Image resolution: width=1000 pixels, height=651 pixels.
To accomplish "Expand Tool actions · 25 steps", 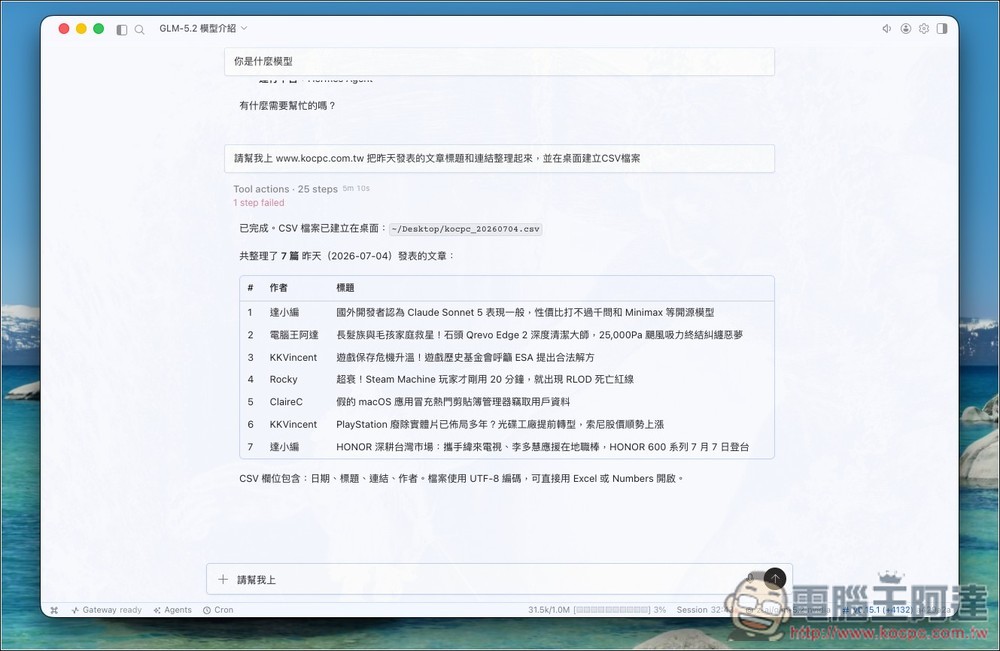I will (285, 189).
